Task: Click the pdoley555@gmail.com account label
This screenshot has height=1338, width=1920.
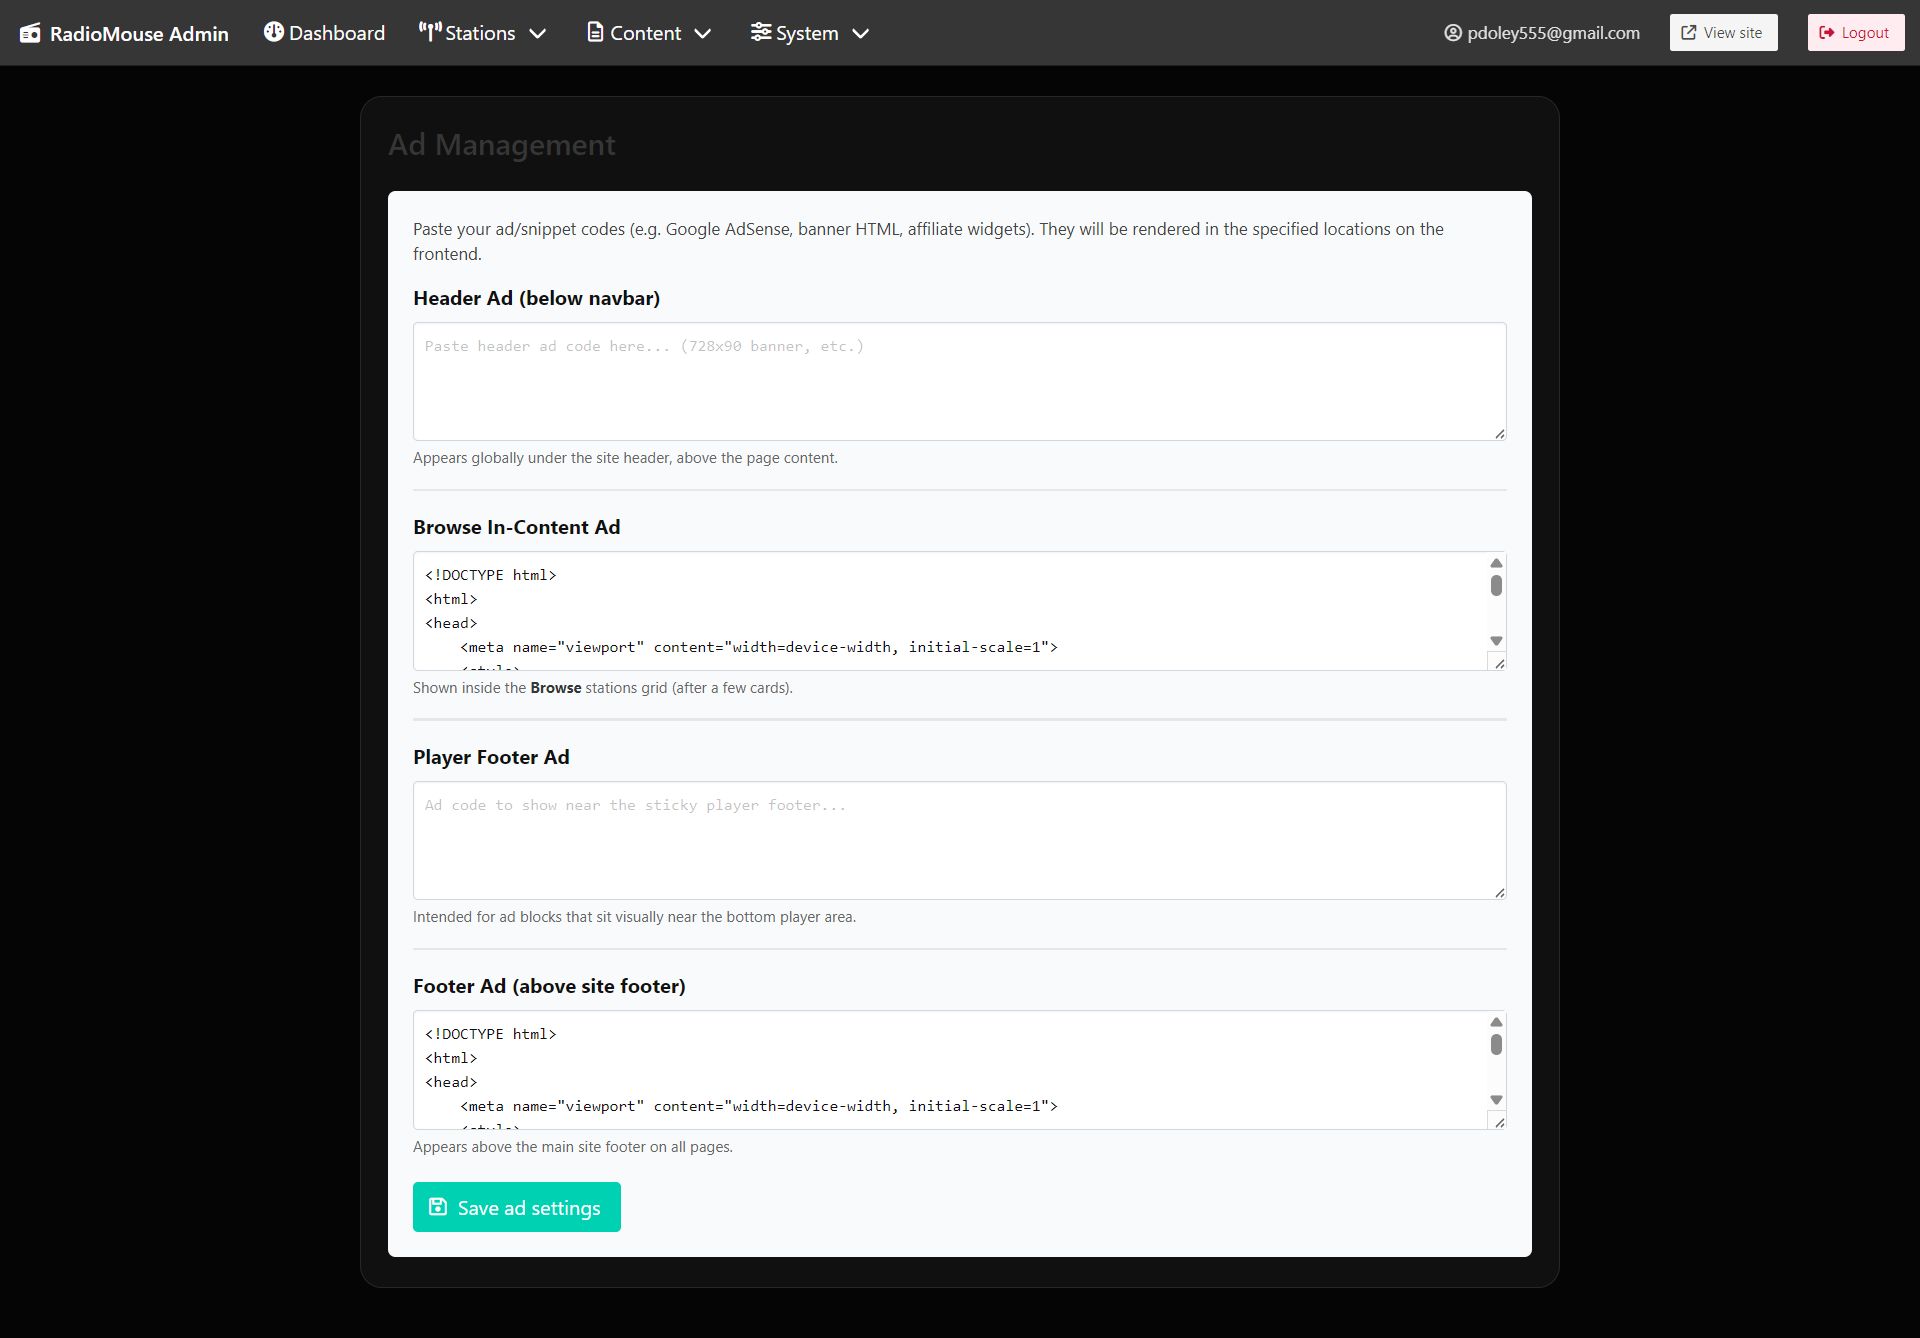Action: coord(1553,33)
